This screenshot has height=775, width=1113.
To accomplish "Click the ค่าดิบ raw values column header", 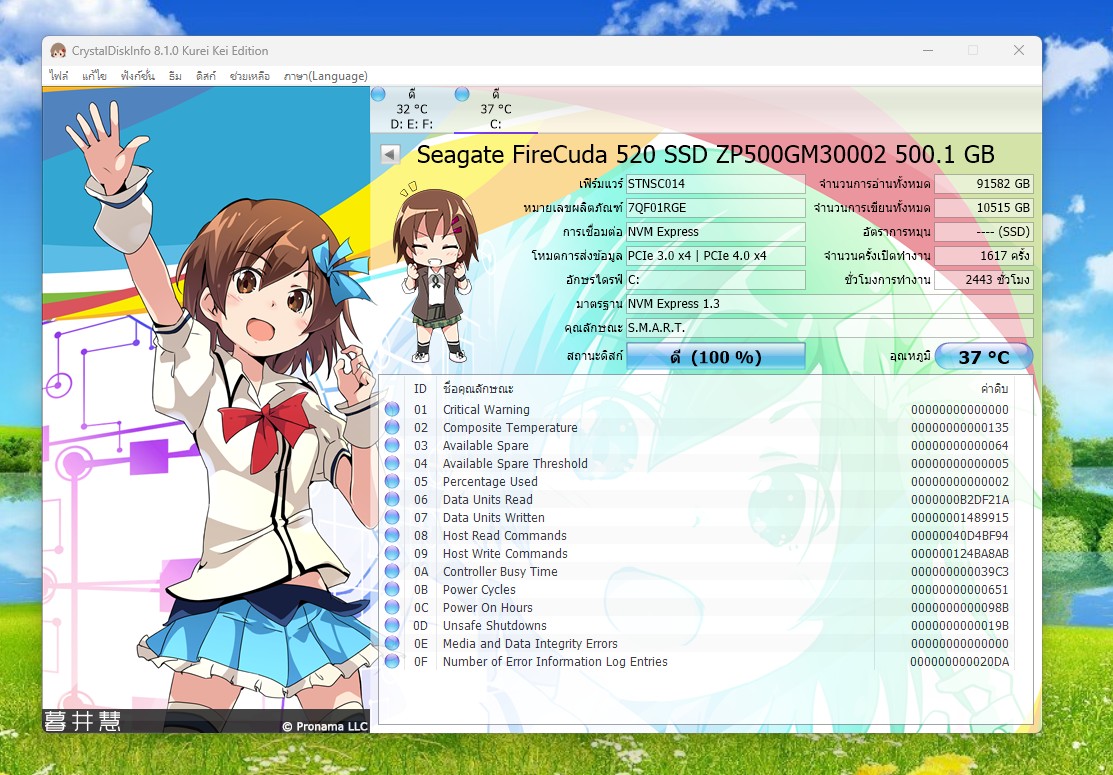I will [994, 388].
